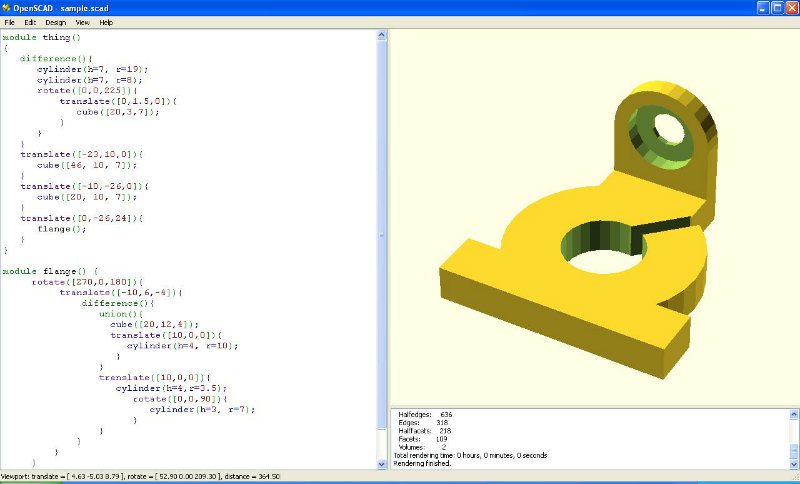This screenshot has width=800, height=484.
Task: Click the splitter handle between editor and viewport
Action: pos(389,235)
